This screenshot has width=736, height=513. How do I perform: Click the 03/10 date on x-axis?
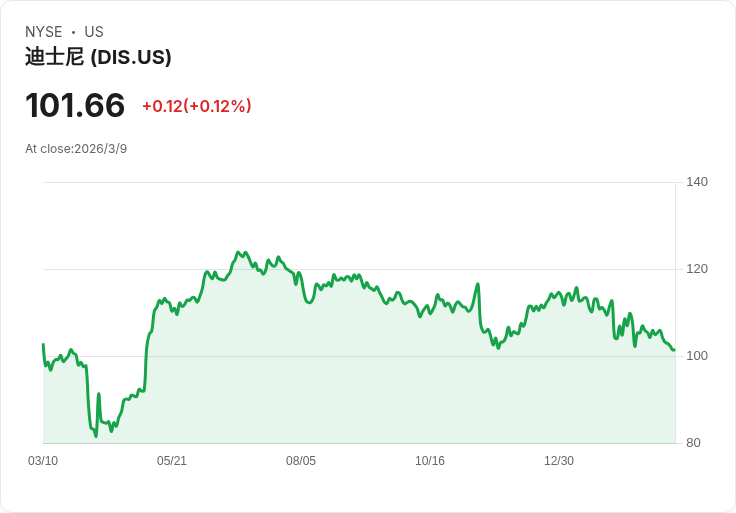pyautogui.click(x=43, y=461)
